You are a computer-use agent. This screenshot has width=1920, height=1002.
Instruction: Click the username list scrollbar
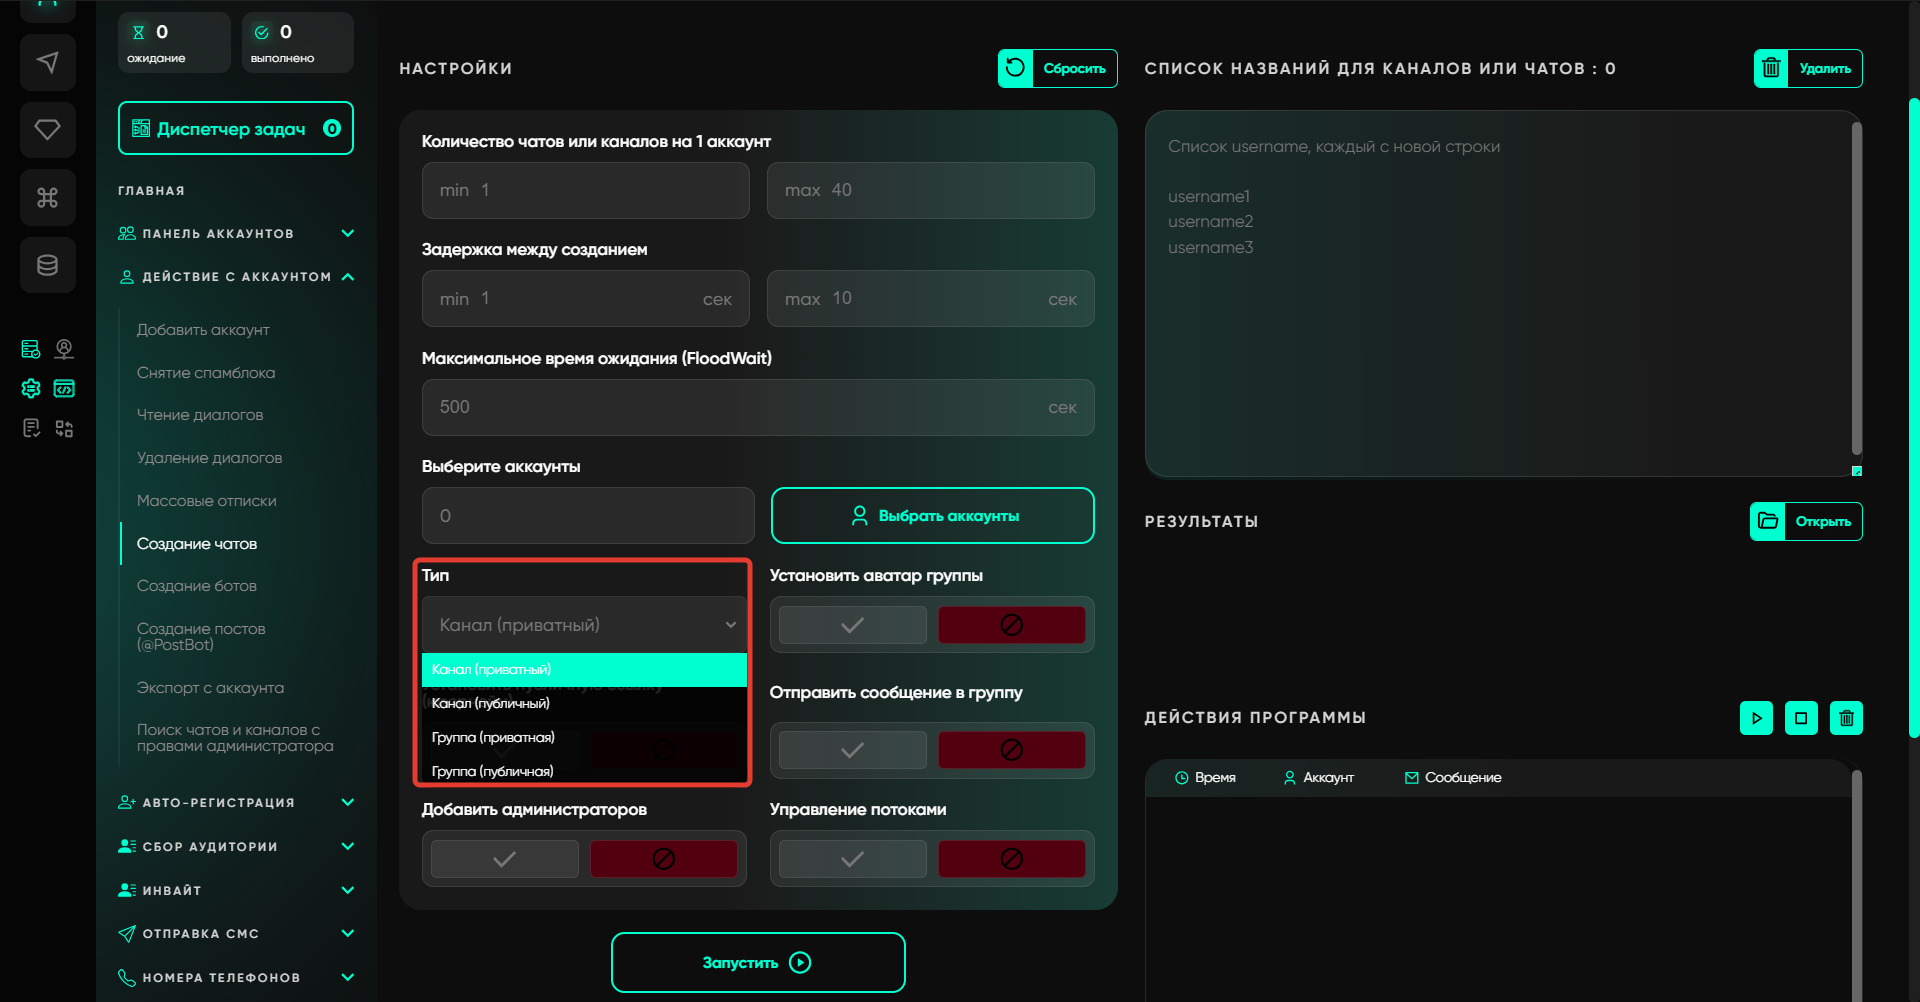[1856, 290]
